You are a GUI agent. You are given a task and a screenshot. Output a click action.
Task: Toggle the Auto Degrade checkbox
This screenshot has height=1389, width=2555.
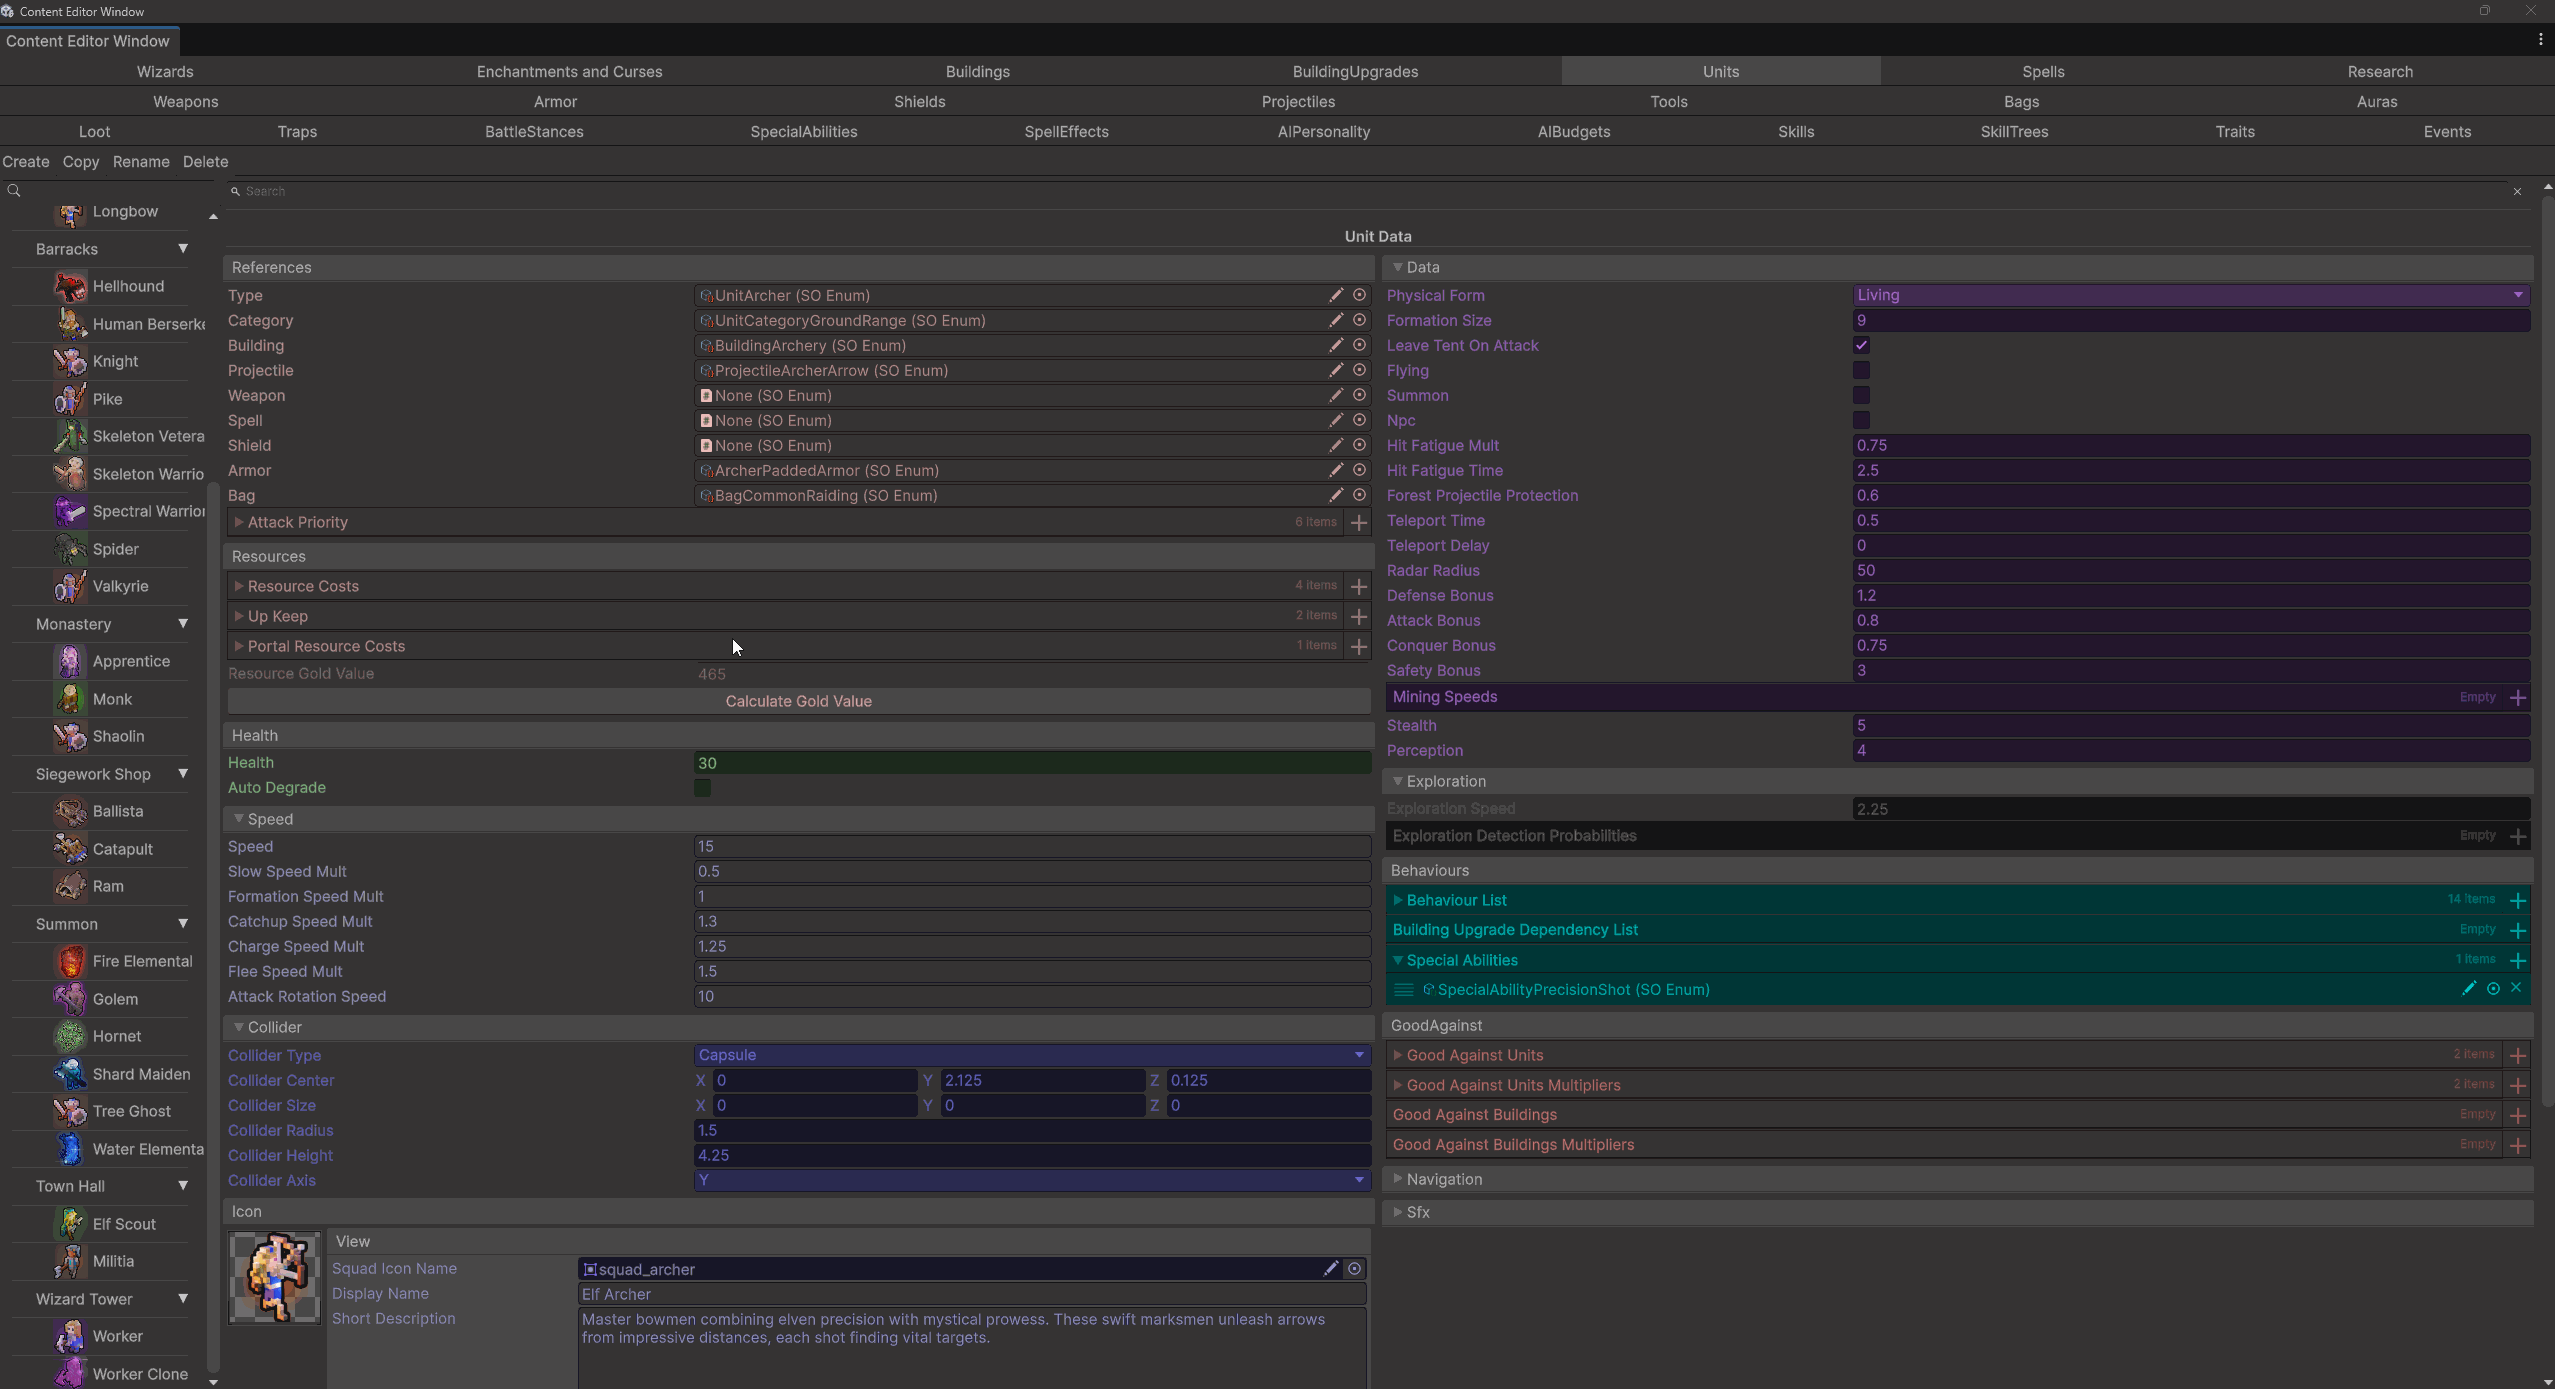[702, 788]
